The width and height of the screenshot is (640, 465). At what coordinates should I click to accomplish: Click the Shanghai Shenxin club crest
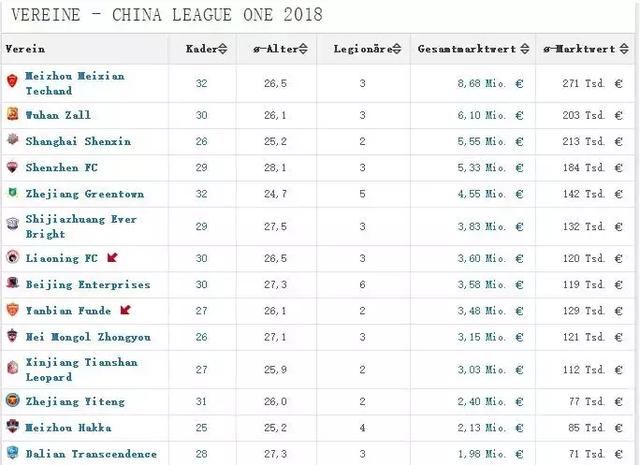click(12, 141)
